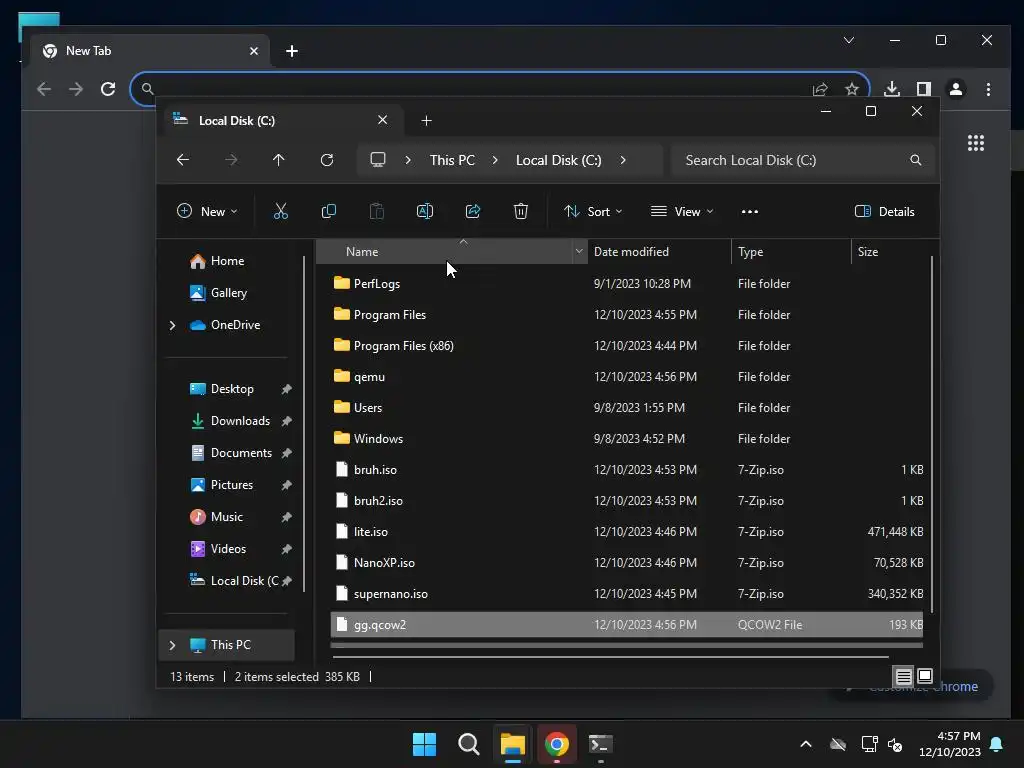Viewport: 1024px width, 768px height.
Task: Click Local Disk (C:) breadcrumb segment
Action: click(x=558, y=160)
